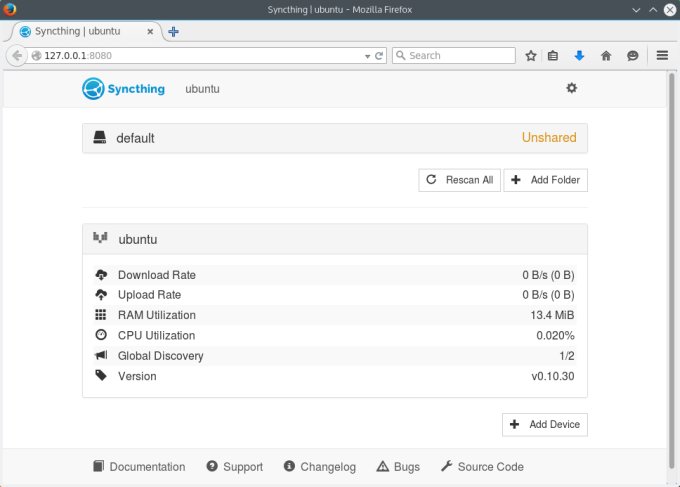The width and height of the screenshot is (680, 487).
Task: Go back one page in Firefox
Action: pyautogui.click(x=17, y=56)
